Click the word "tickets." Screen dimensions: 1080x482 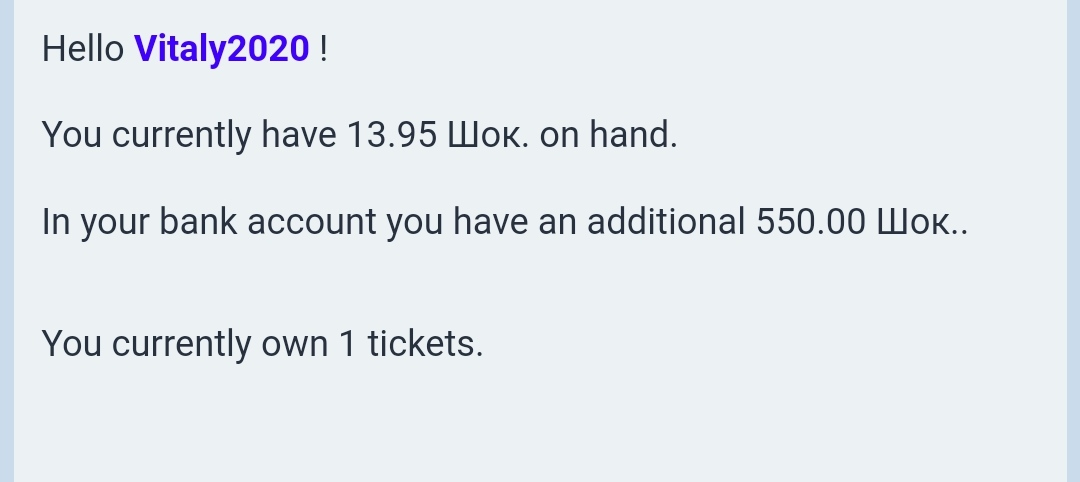(x=425, y=344)
